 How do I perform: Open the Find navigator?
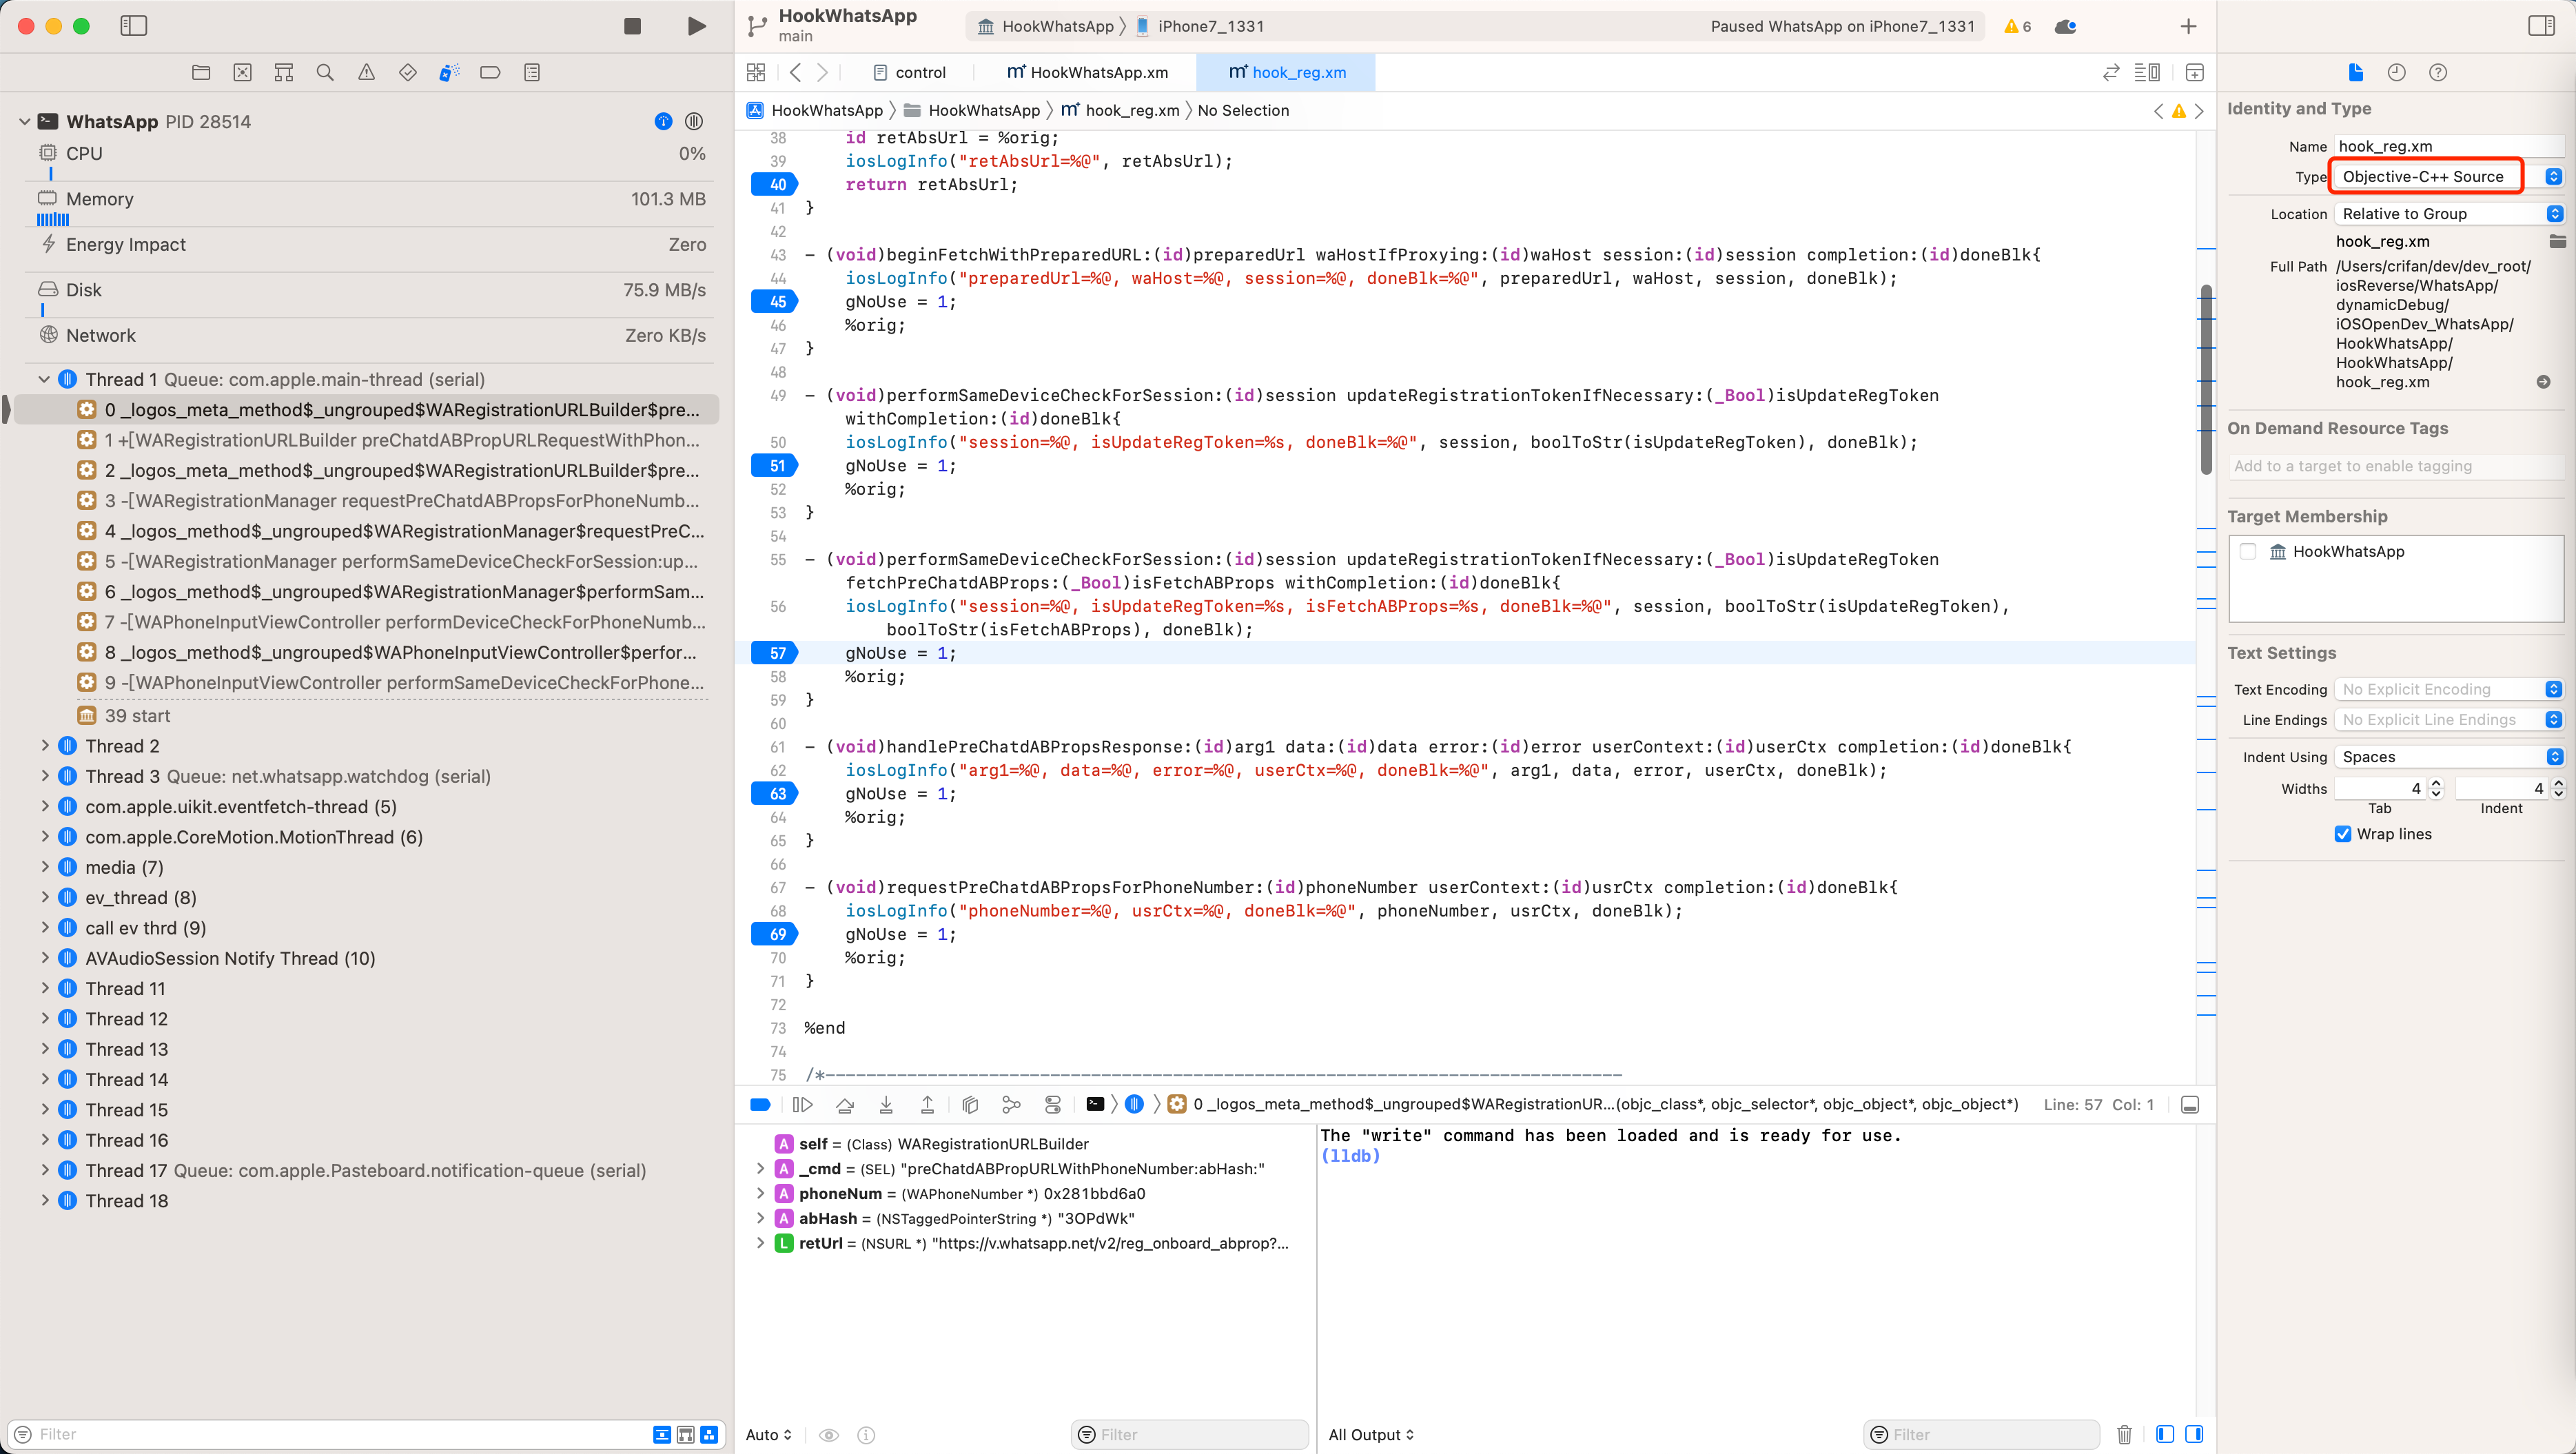(x=325, y=72)
